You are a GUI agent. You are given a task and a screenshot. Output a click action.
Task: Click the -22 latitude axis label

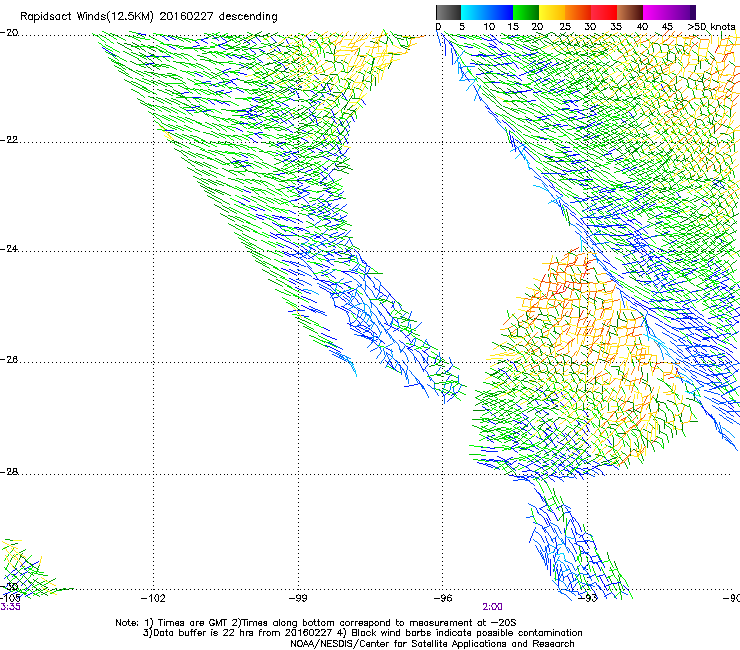tap(10, 140)
